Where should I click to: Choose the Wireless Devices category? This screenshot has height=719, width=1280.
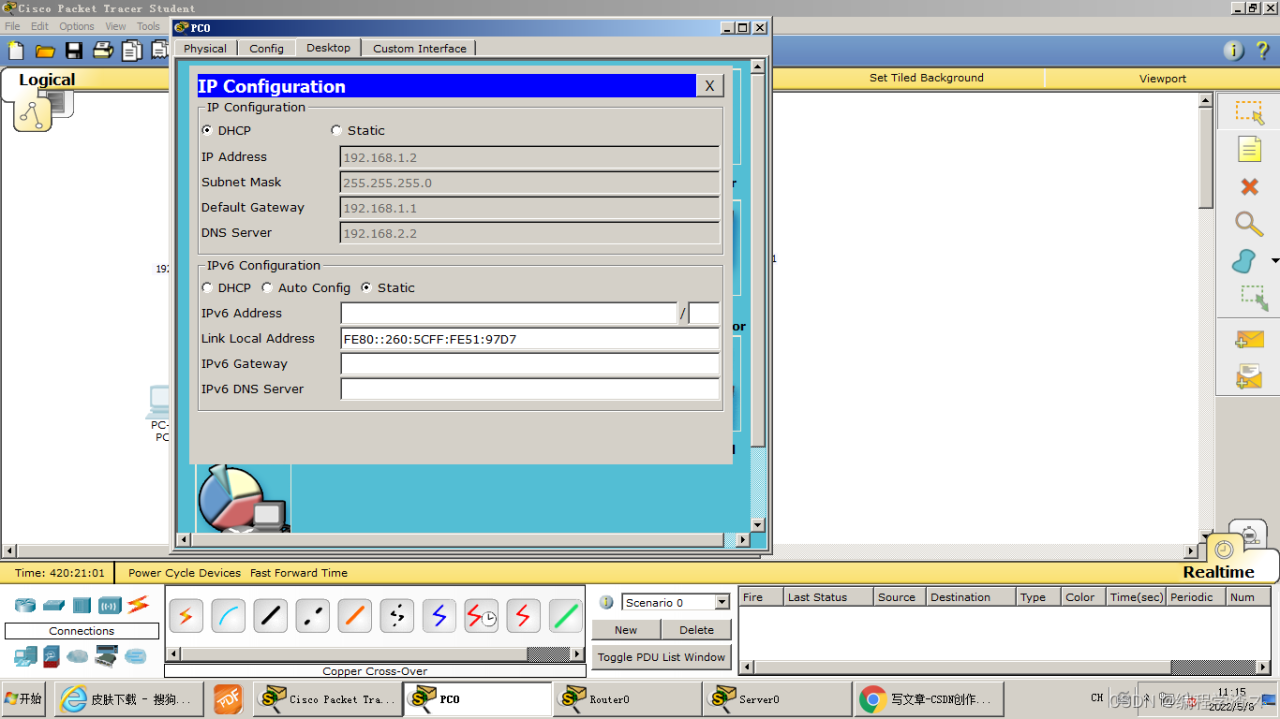pyautogui.click(x=109, y=605)
